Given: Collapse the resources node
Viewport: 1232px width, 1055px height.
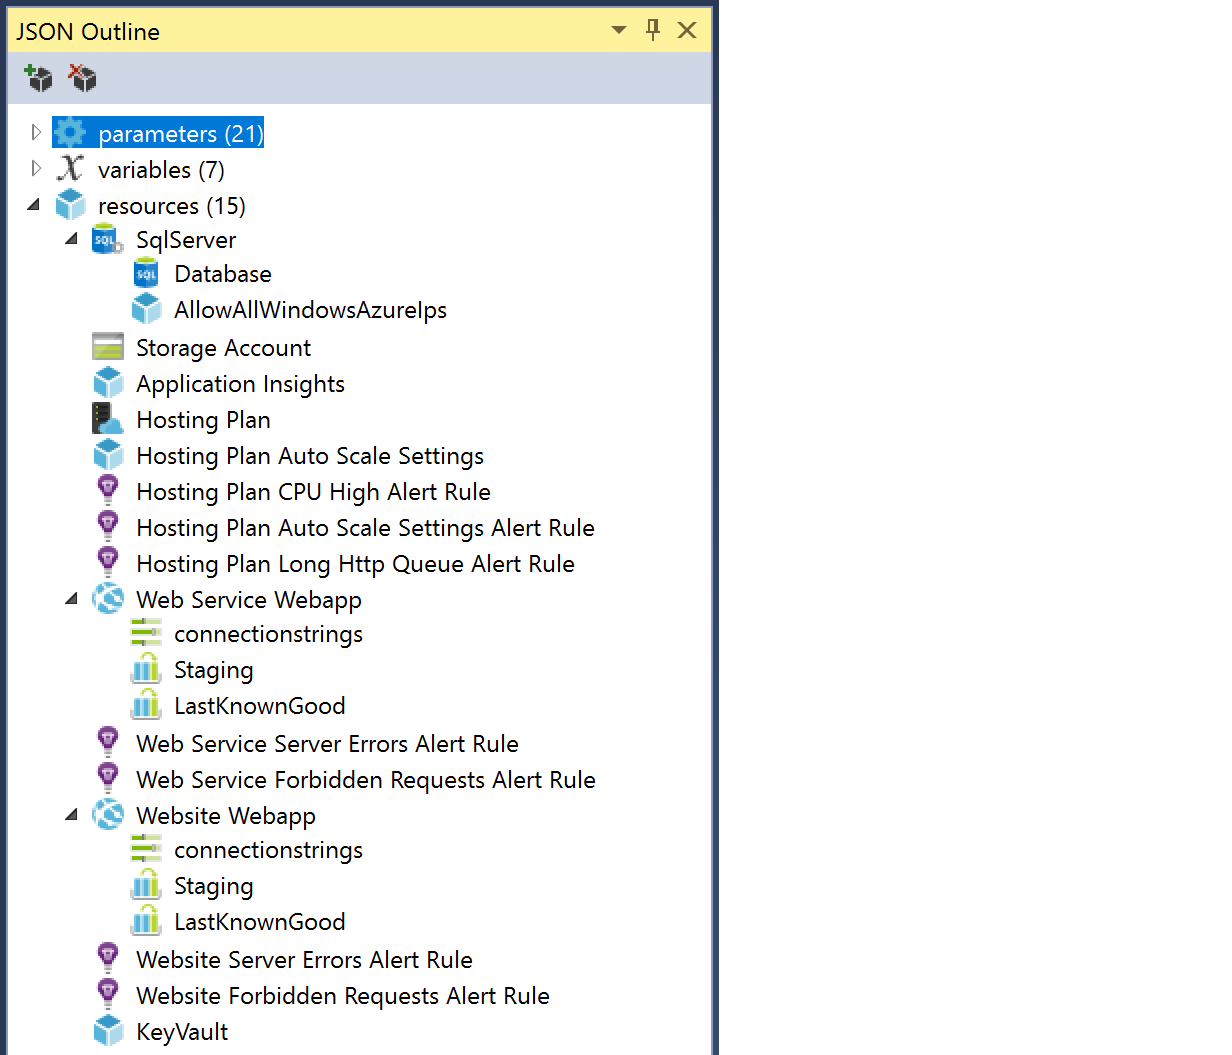Looking at the screenshot, I should click(34, 205).
